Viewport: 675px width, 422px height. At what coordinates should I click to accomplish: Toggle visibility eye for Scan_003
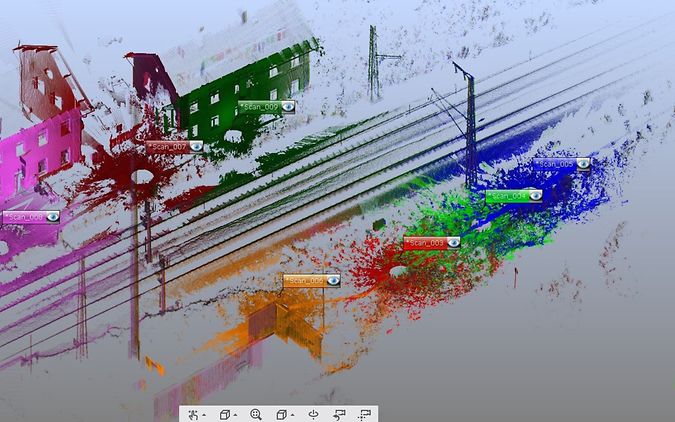452,243
